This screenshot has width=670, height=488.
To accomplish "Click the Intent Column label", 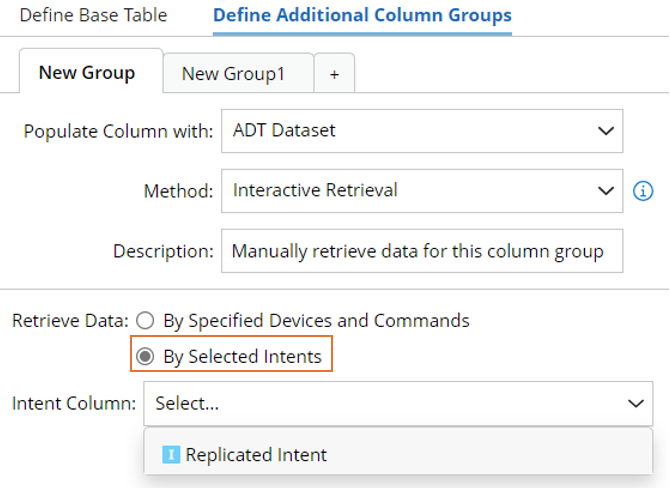I will pyautogui.click(x=73, y=404).
